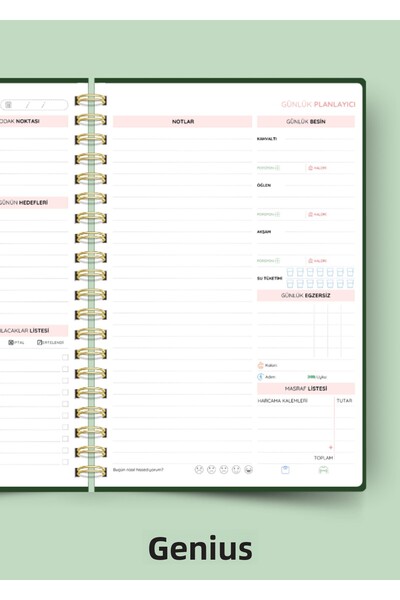
Task: Click the Porsiyon icon under Kahvaltı
Action: coord(278,168)
